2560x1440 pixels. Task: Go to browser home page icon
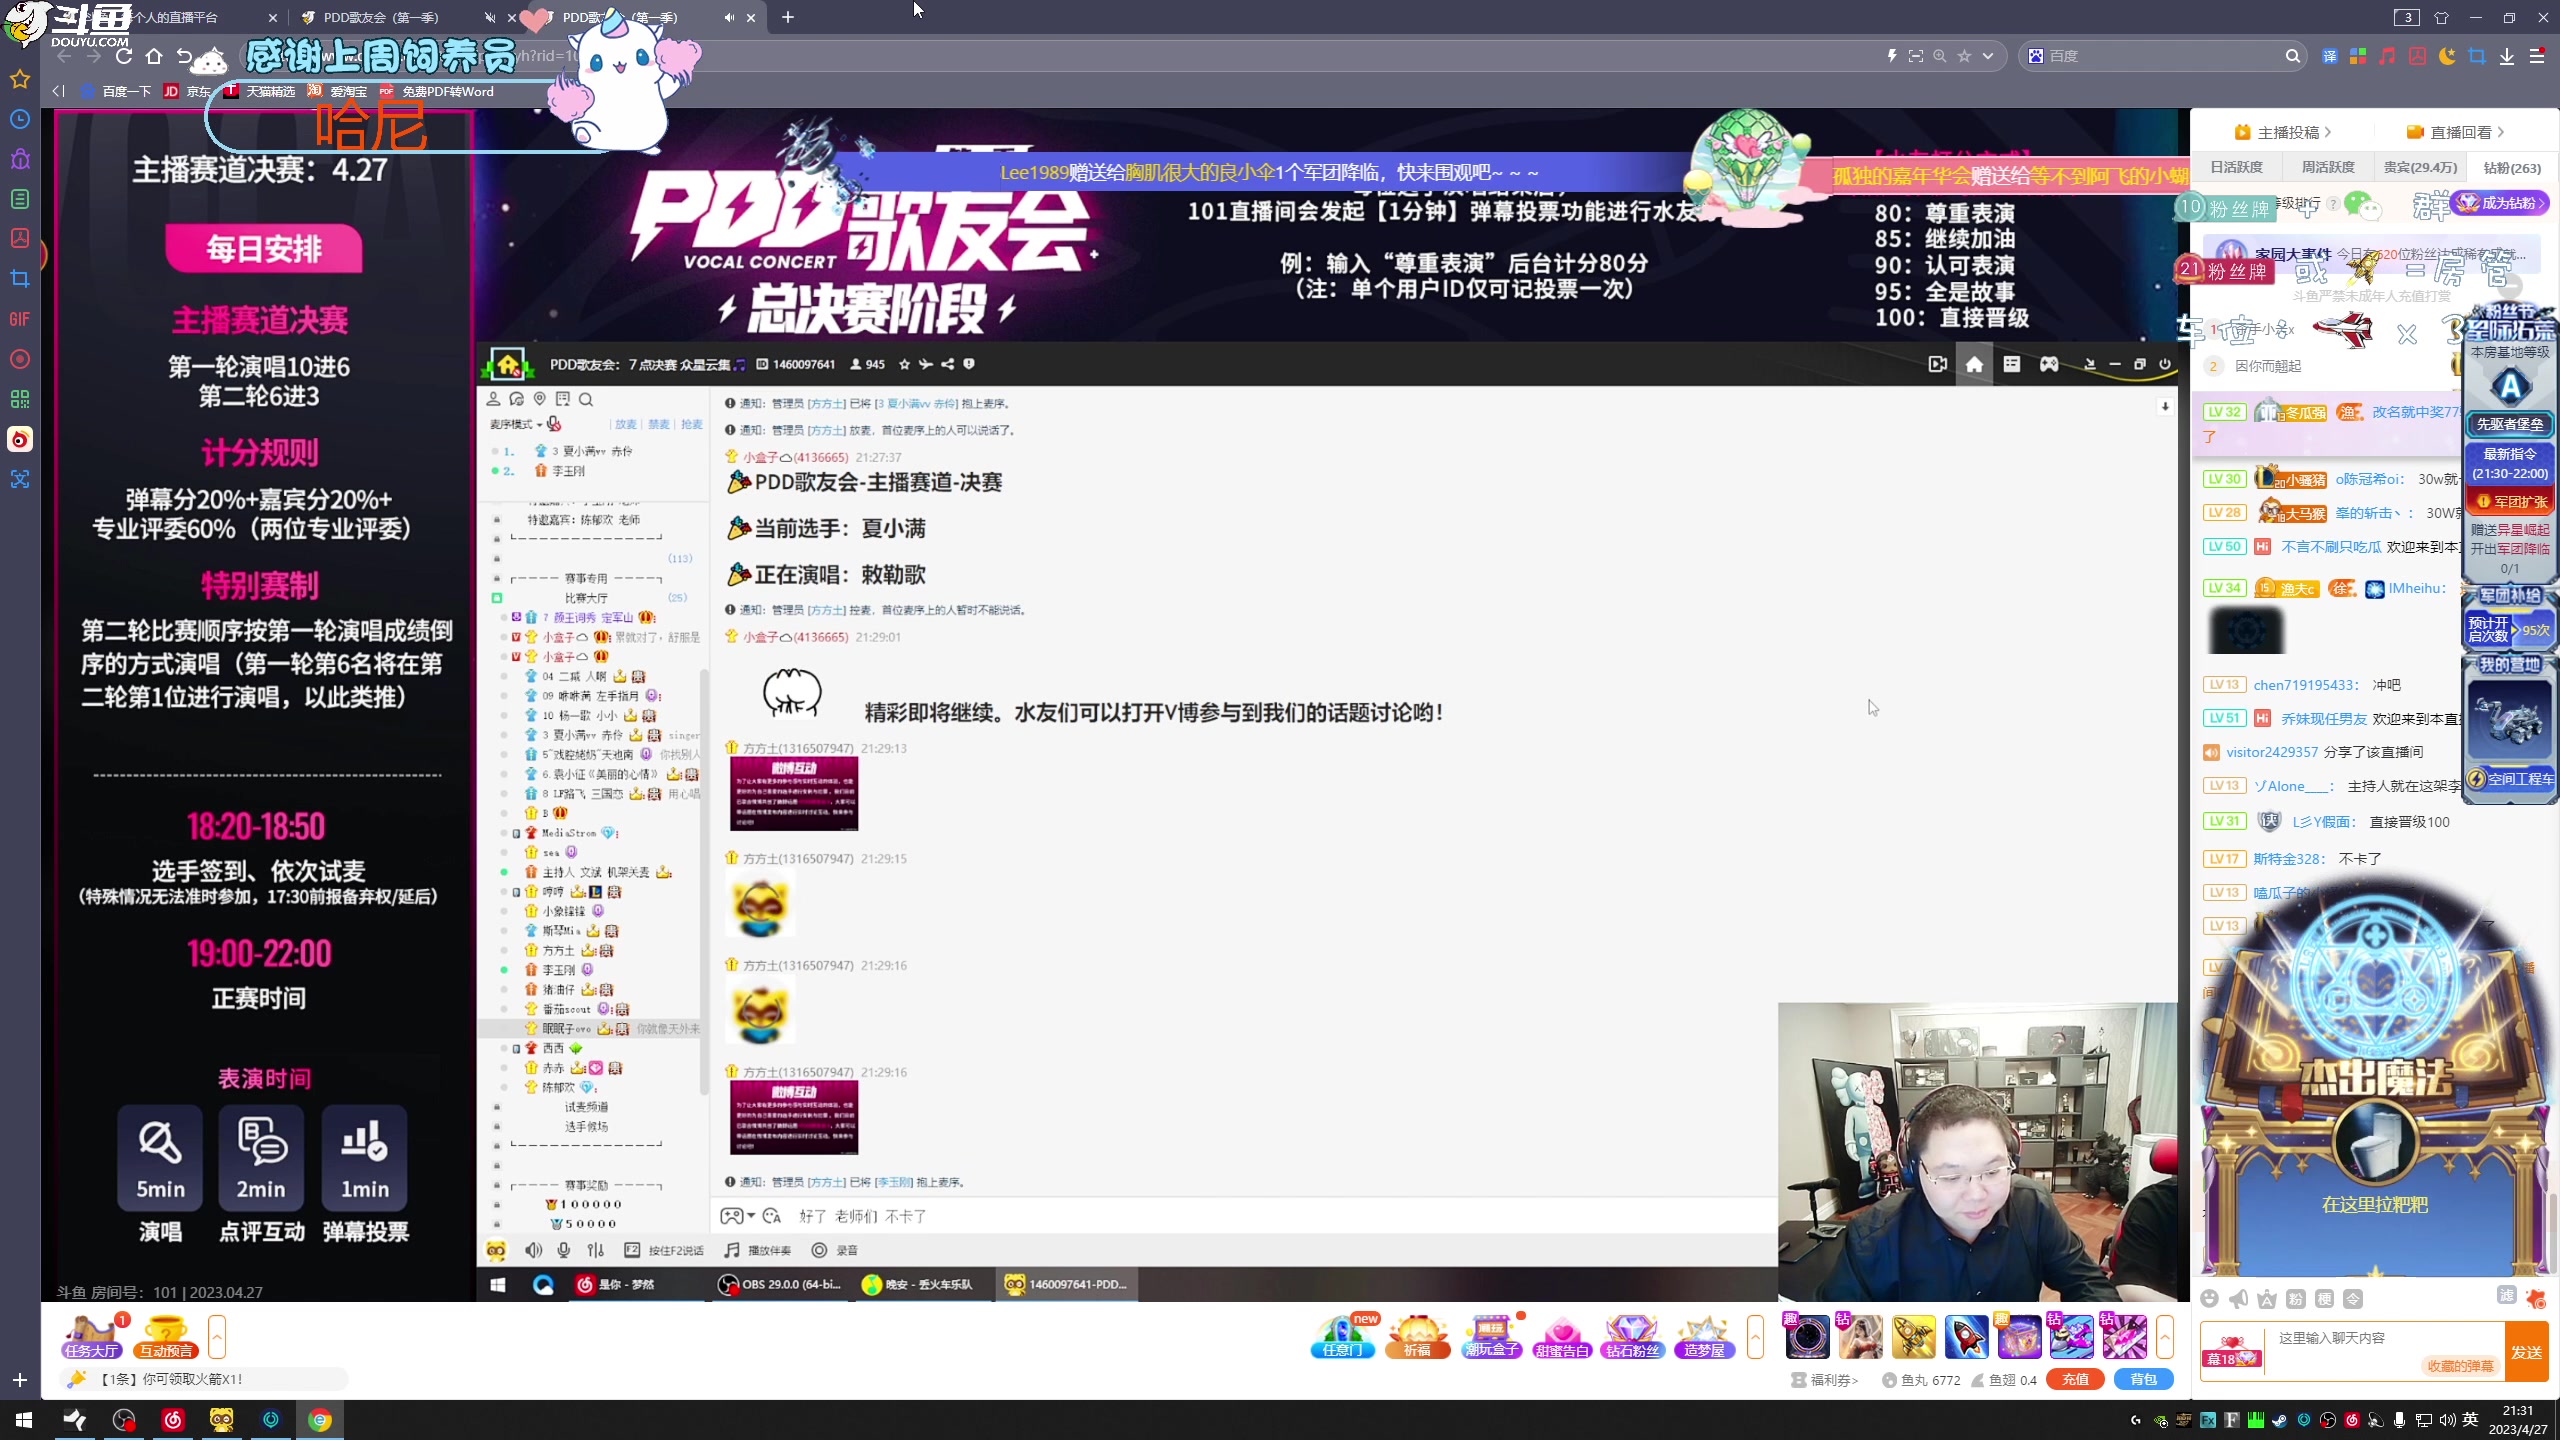[x=154, y=56]
